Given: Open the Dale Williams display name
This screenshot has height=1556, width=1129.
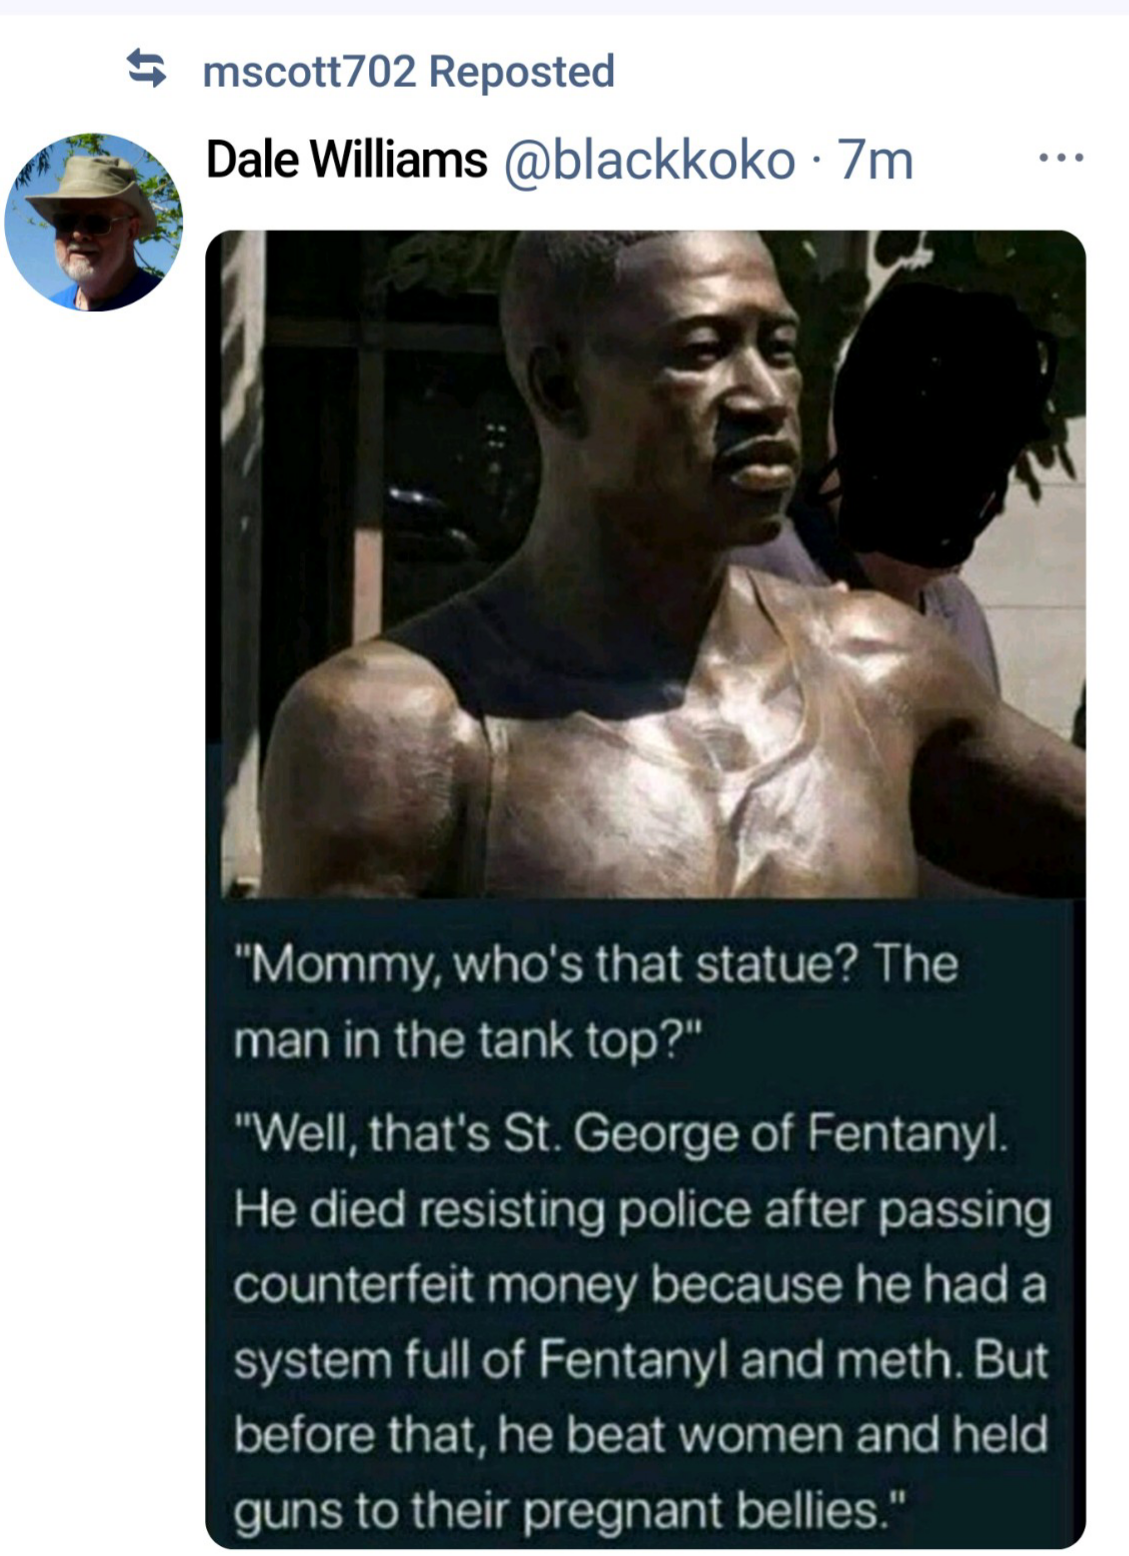Looking at the screenshot, I should point(347,159).
